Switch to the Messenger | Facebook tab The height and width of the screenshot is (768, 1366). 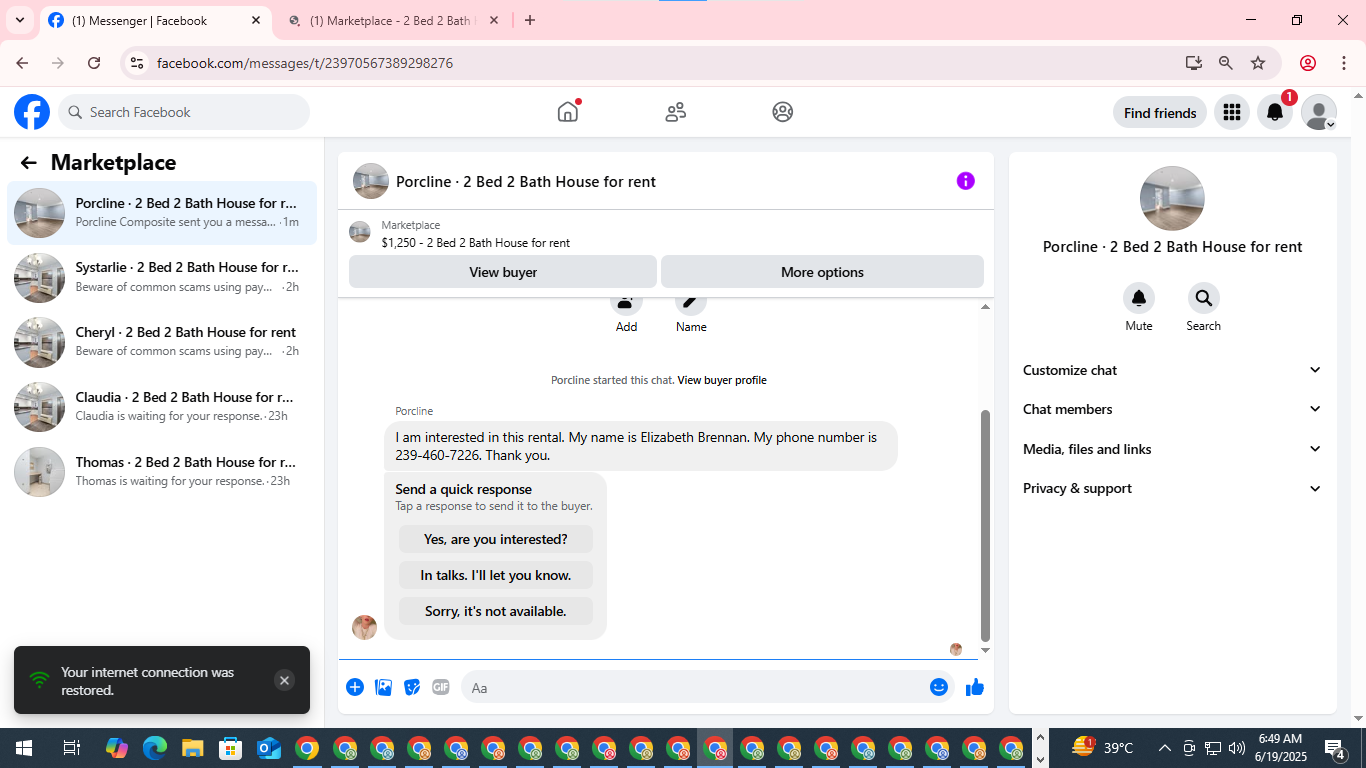[x=155, y=20]
